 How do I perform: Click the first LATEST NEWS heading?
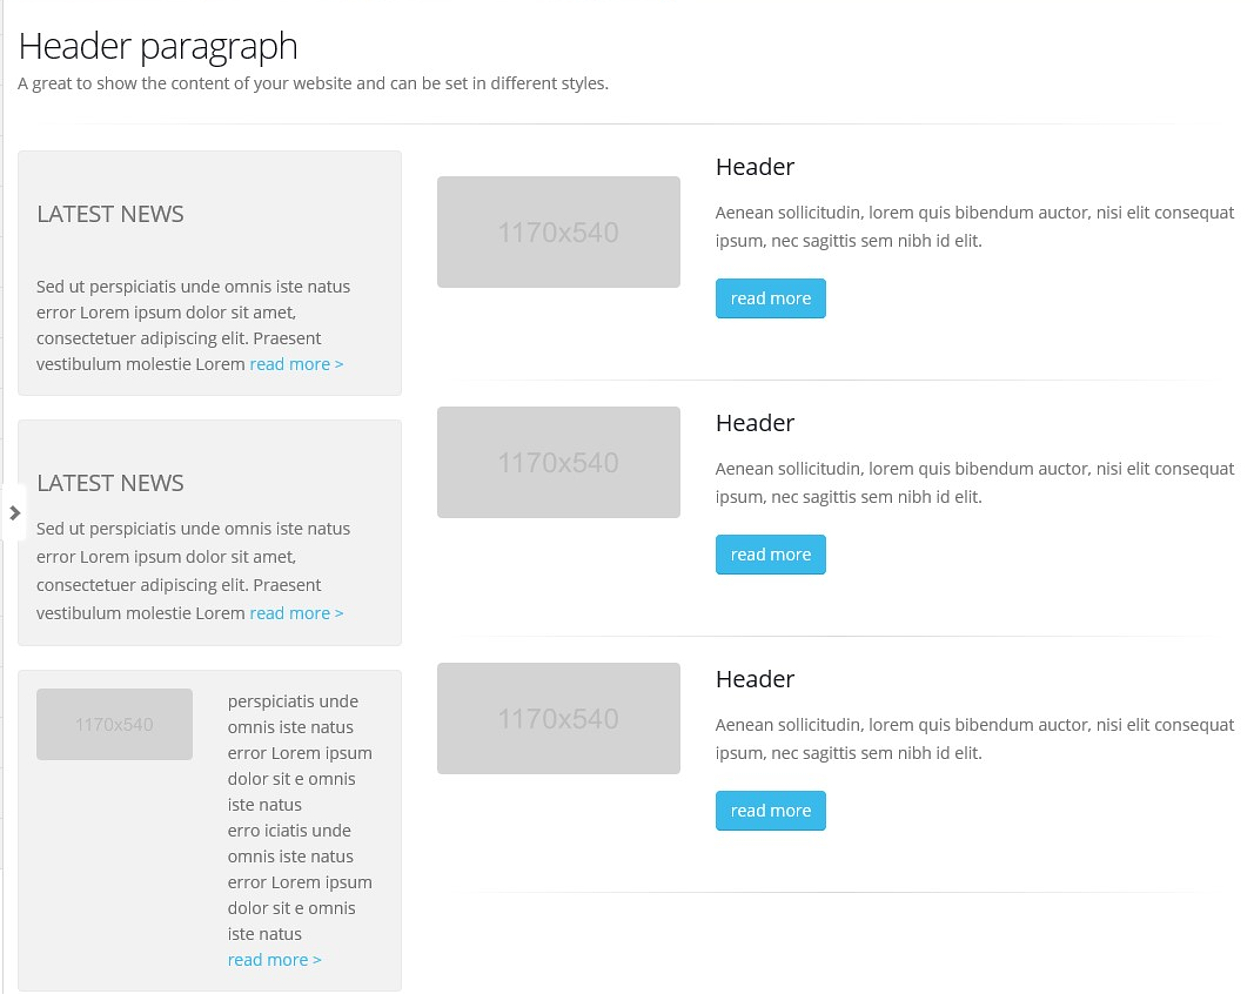pos(110,214)
